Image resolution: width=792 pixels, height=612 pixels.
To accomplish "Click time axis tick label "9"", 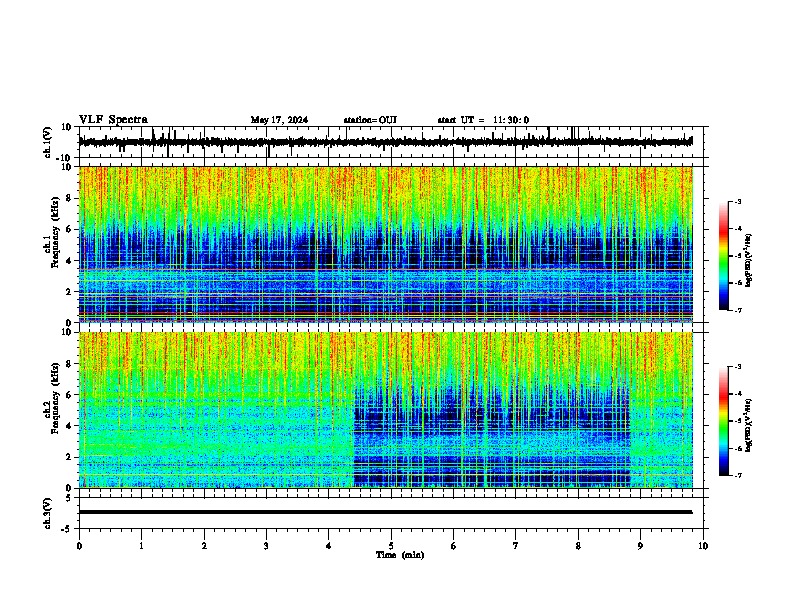I will 640,546.
